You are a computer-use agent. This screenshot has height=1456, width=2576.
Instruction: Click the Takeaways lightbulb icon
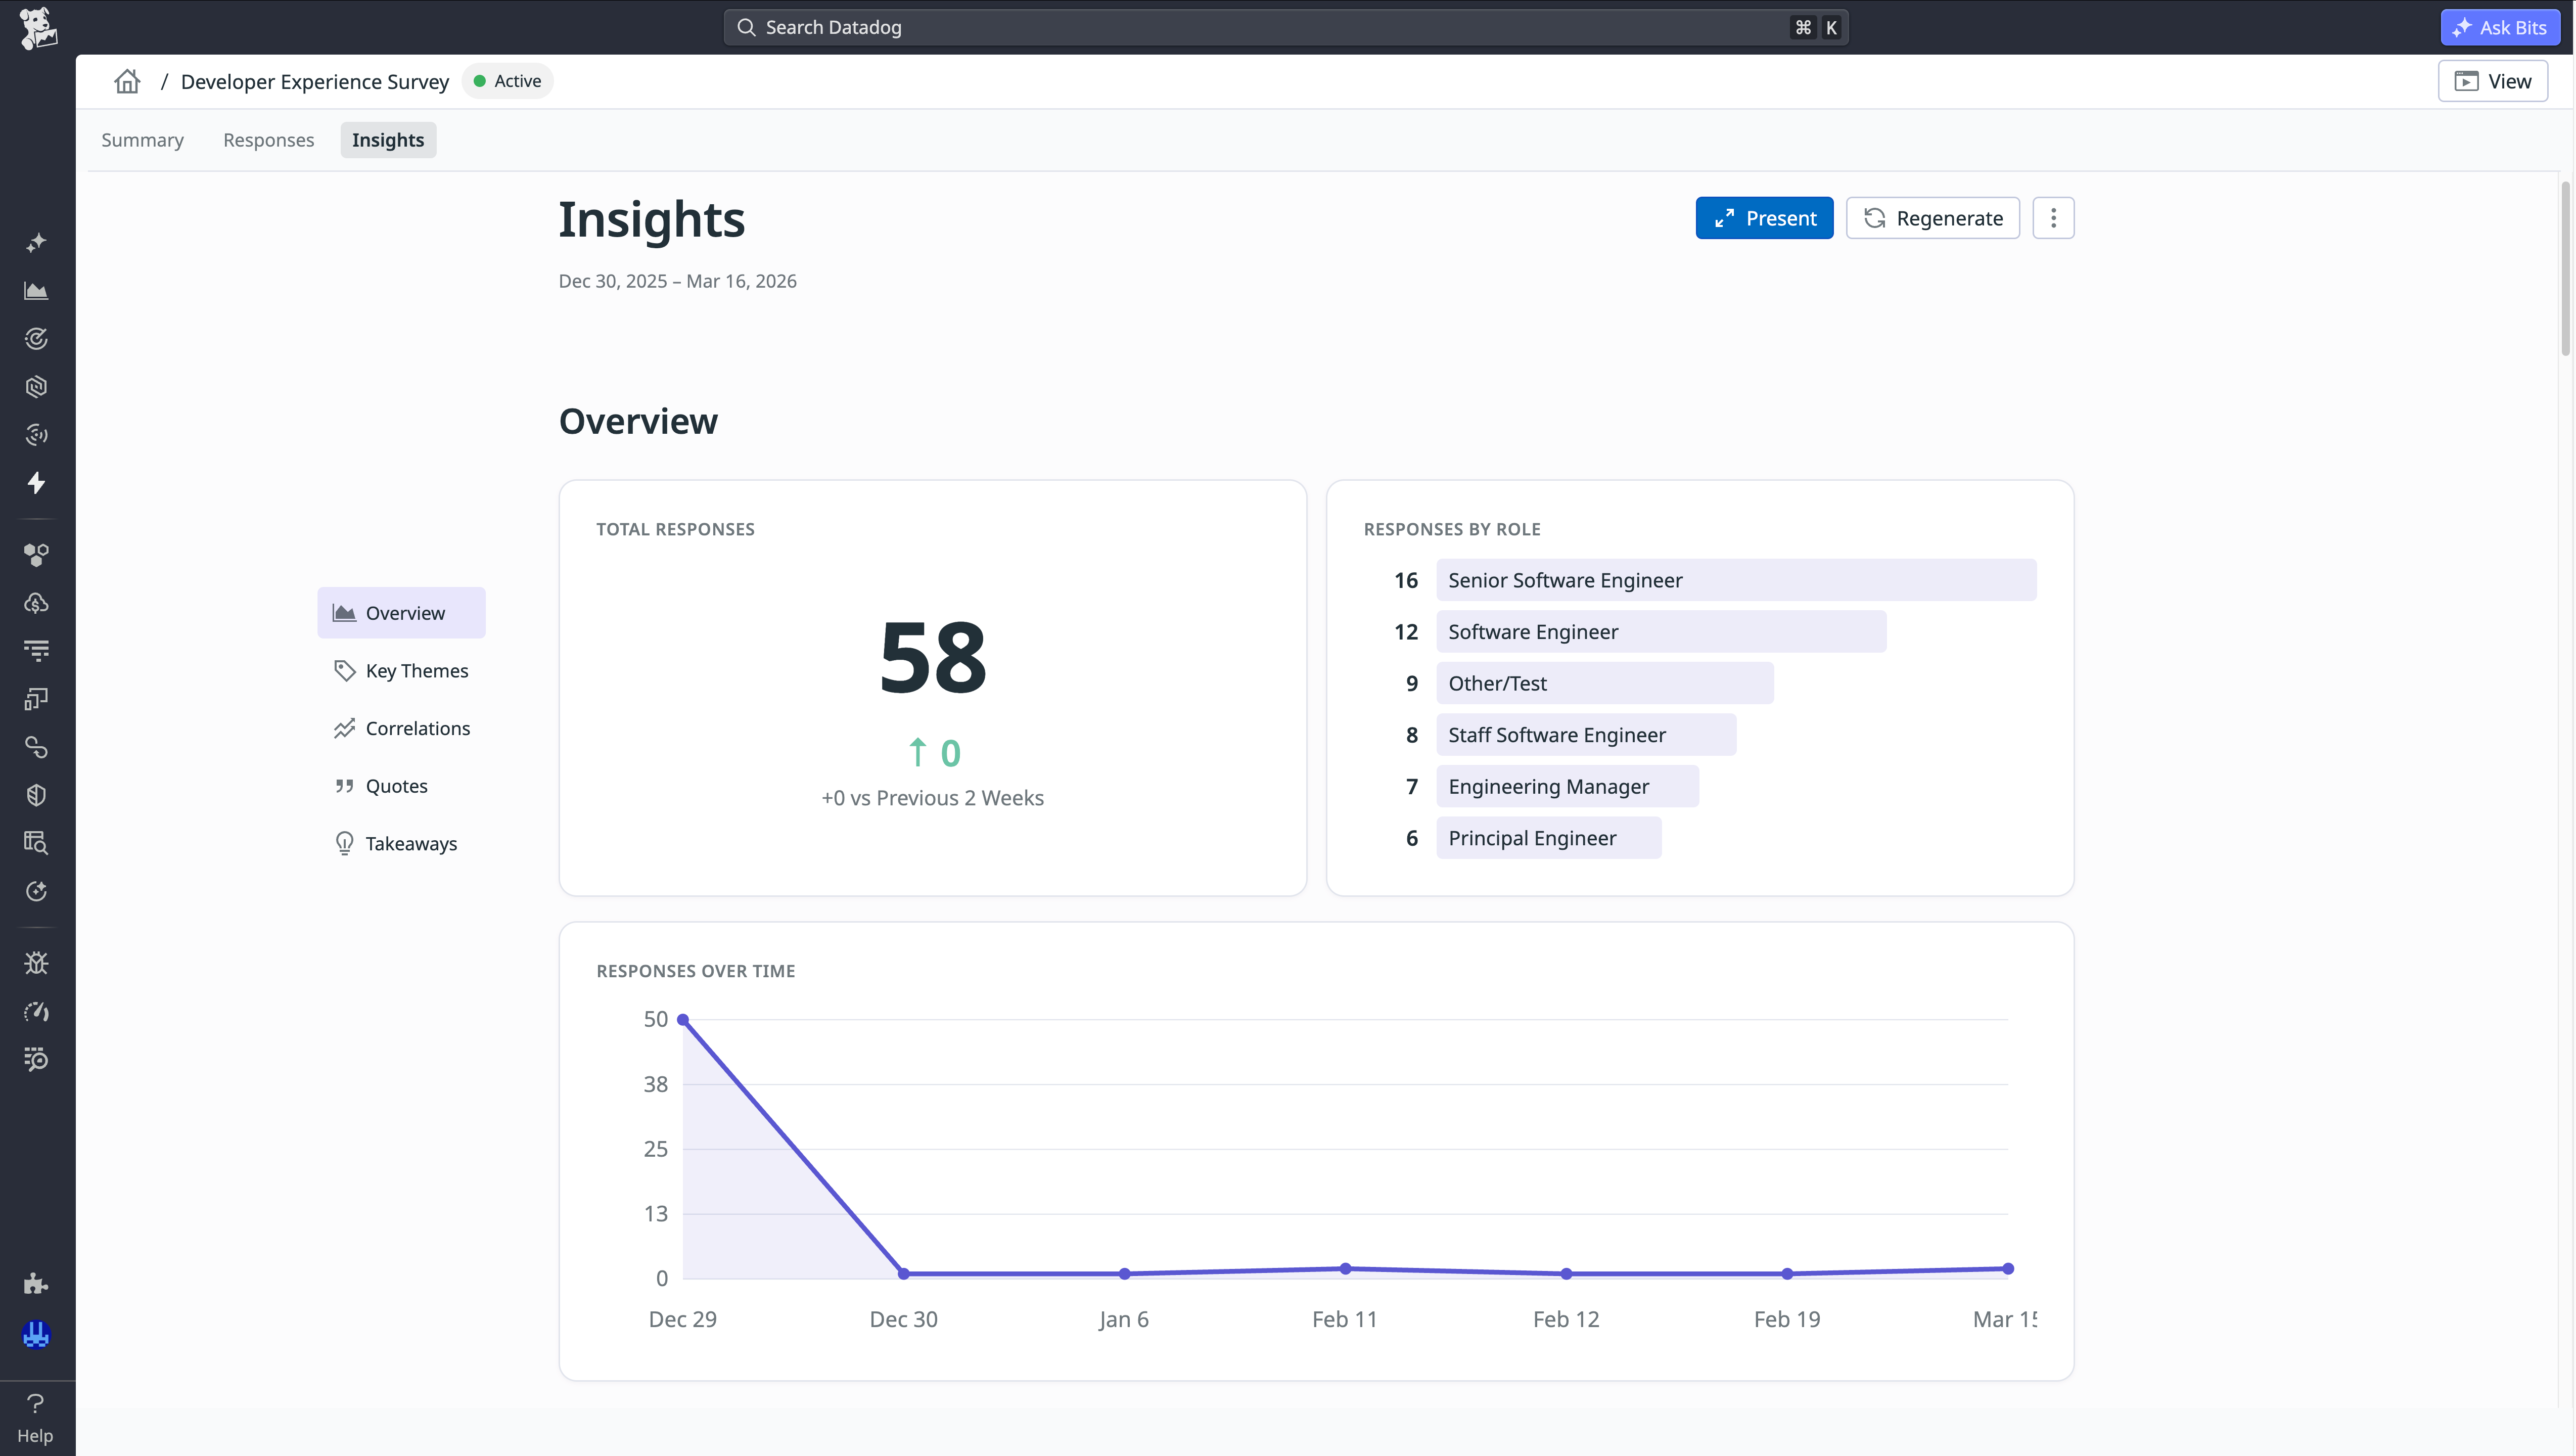point(345,843)
